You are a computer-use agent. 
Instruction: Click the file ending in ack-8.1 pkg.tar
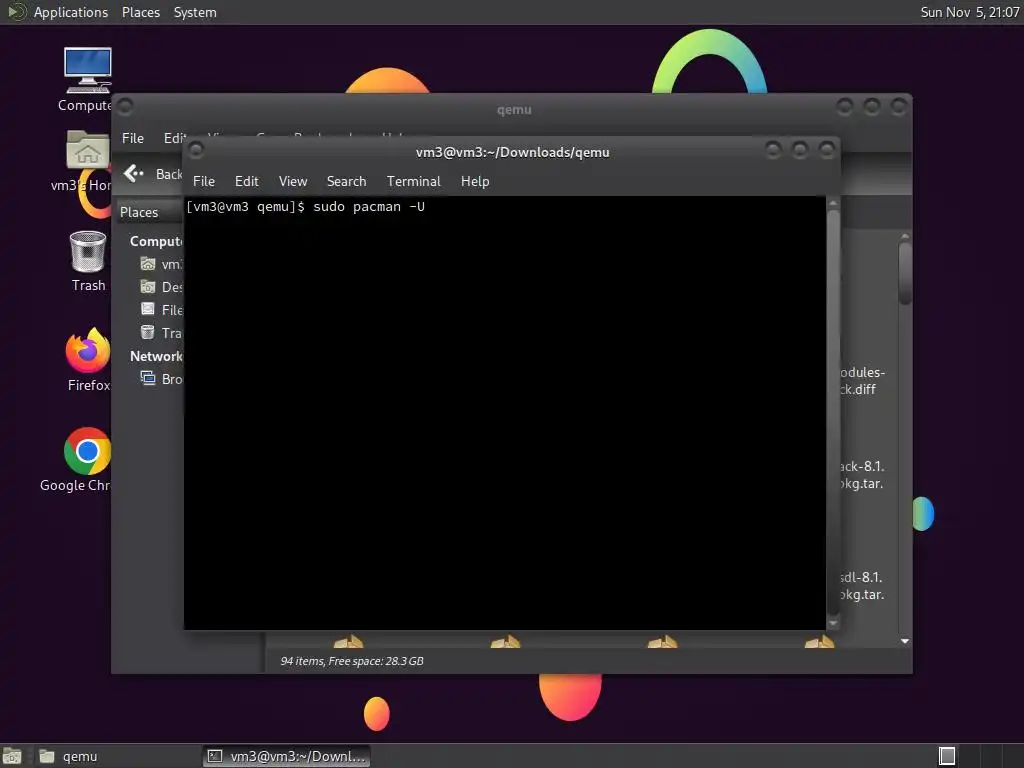861,475
